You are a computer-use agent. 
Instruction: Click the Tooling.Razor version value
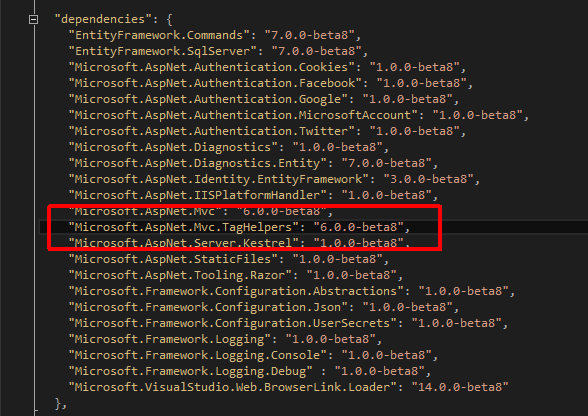tap(351, 275)
